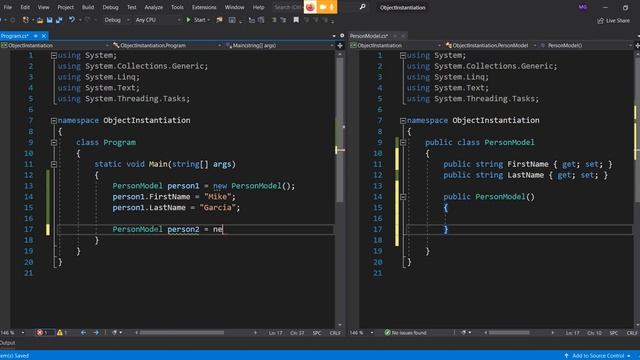Viewport: 640px width, 360px height.
Task: Open the View menu
Action: point(43,7)
